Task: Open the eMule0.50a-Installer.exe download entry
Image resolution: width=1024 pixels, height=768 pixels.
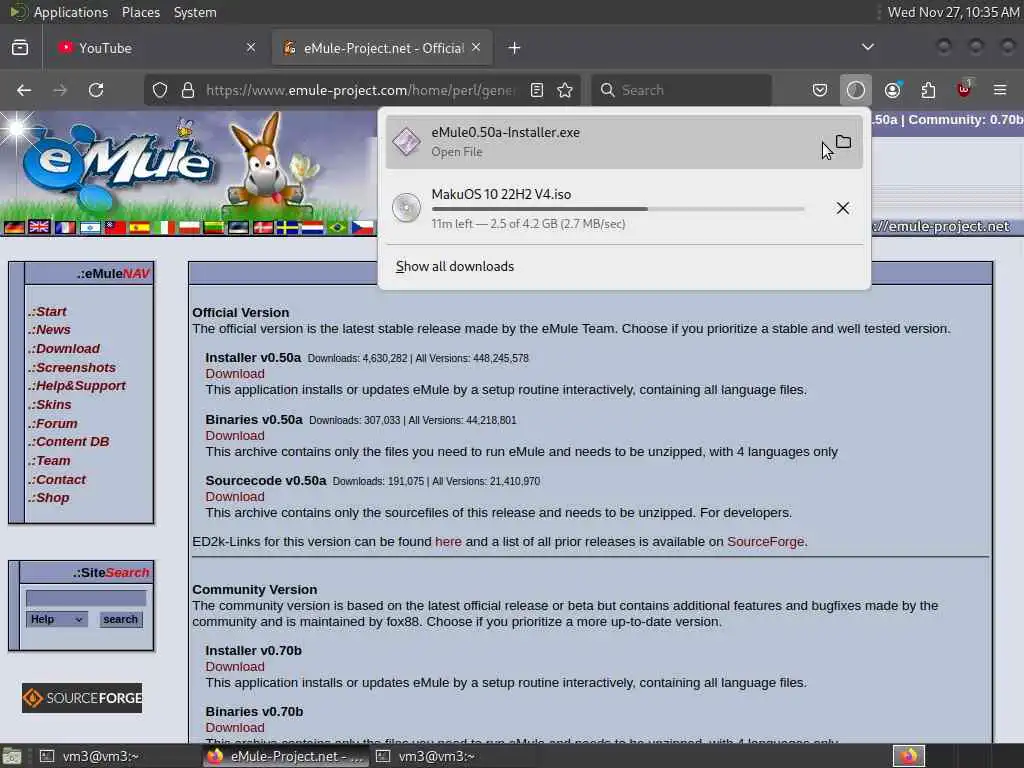Action: 624,142
